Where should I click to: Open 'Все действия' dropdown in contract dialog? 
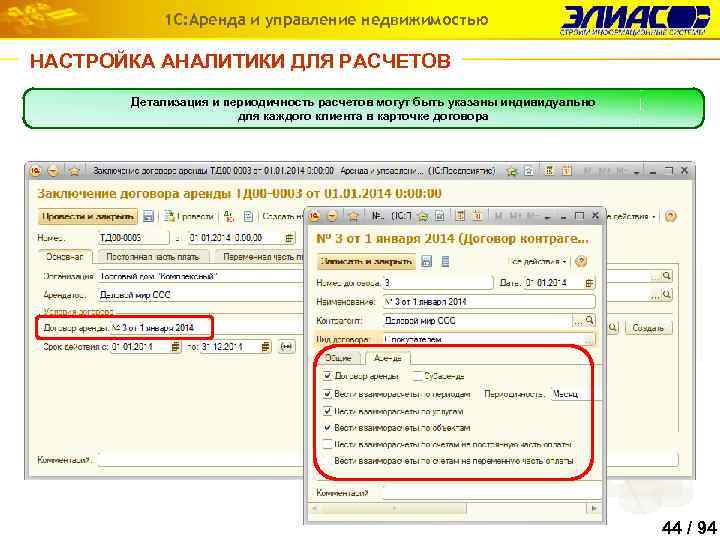pos(539,261)
